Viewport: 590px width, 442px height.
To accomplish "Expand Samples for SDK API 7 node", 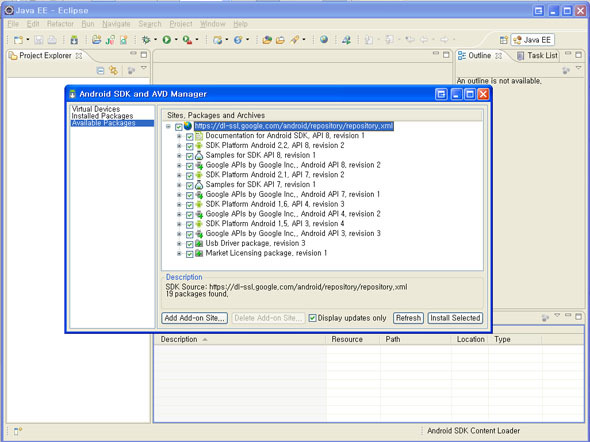I will pos(179,185).
